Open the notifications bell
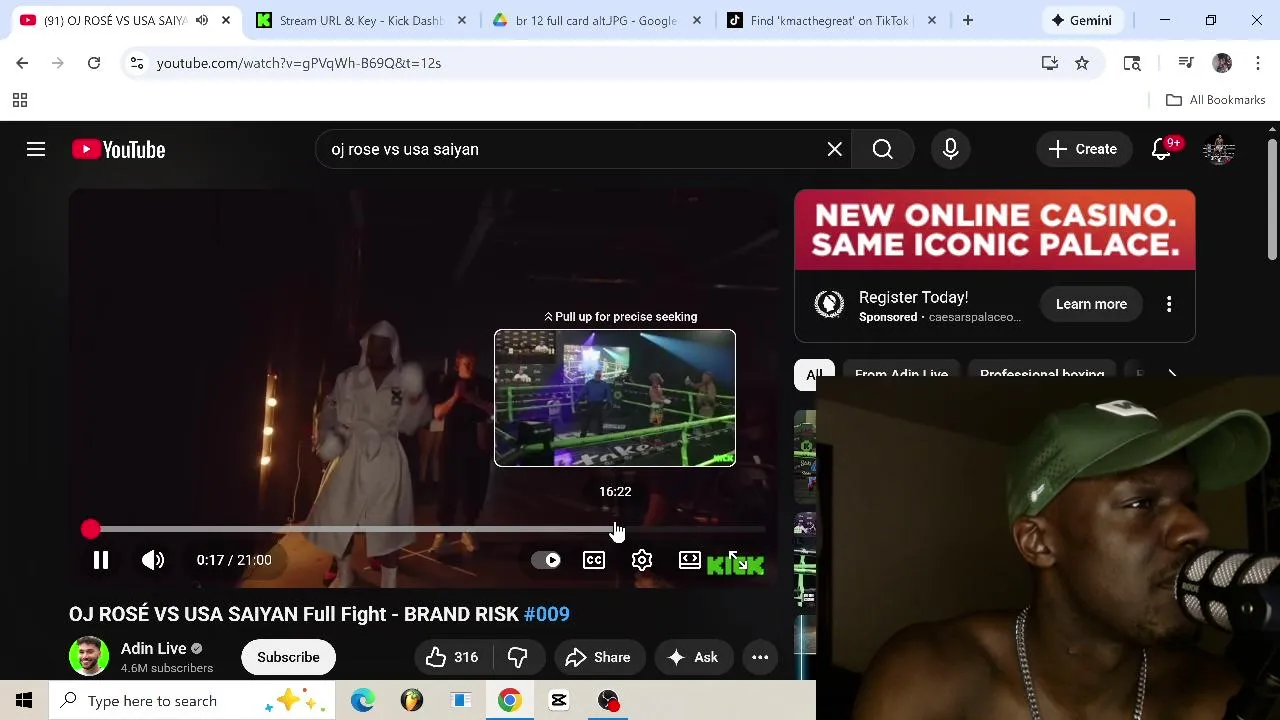The image size is (1280, 720). pyautogui.click(x=1162, y=149)
